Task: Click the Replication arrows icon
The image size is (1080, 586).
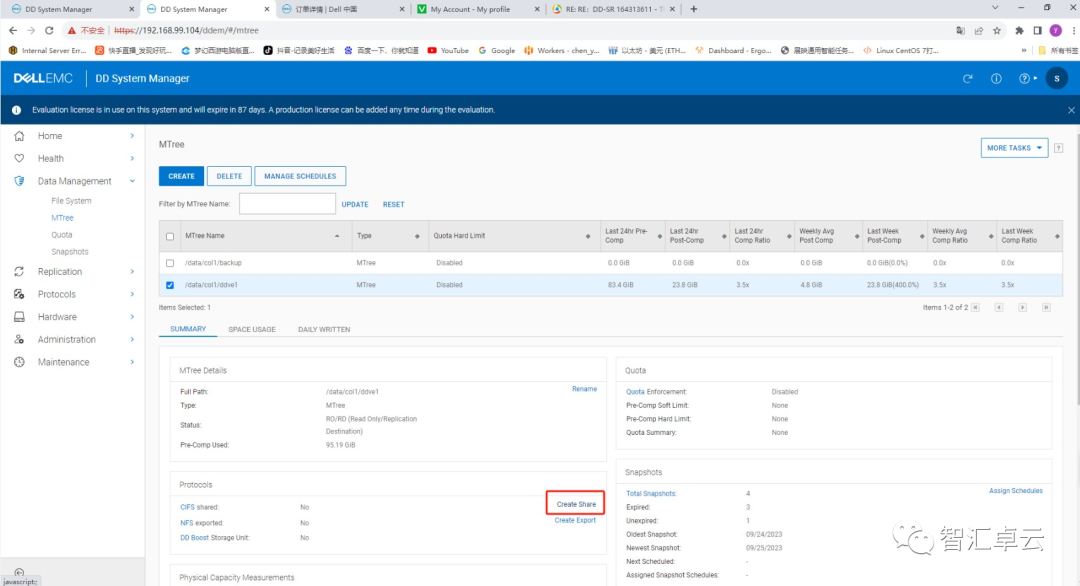Action: coord(19,272)
